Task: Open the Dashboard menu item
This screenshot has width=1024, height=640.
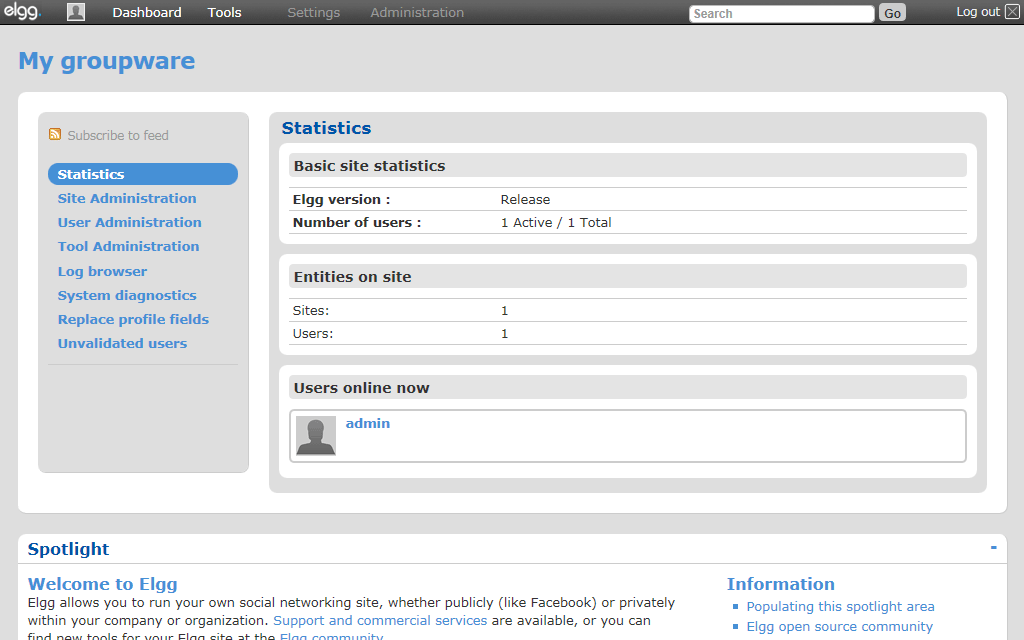Action: 147,13
